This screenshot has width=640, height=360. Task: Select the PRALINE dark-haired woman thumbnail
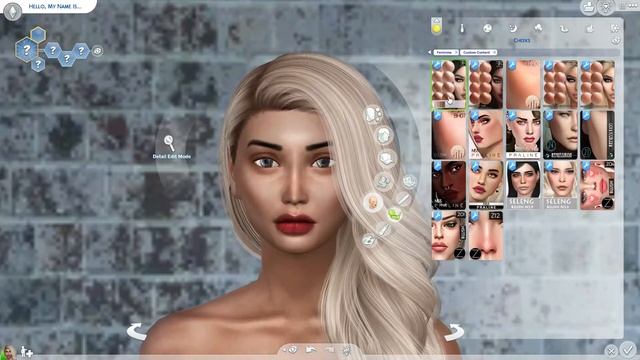coord(523,134)
